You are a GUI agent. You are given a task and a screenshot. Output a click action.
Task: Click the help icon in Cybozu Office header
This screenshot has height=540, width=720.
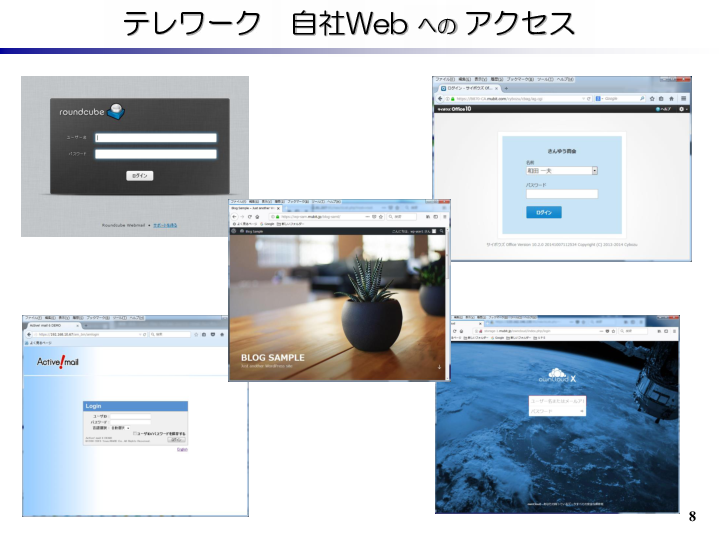pyautogui.click(x=660, y=109)
